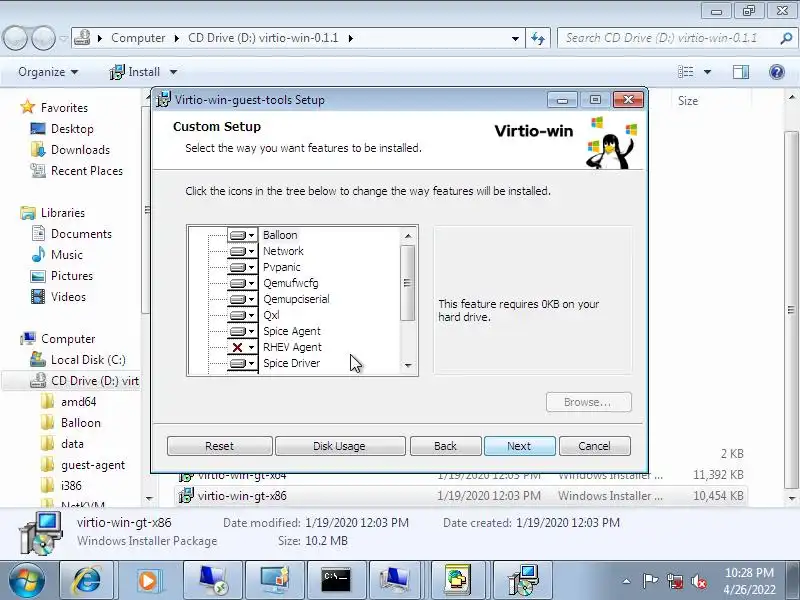Click the Size column header
This screenshot has width=800, height=600.
[688, 101]
